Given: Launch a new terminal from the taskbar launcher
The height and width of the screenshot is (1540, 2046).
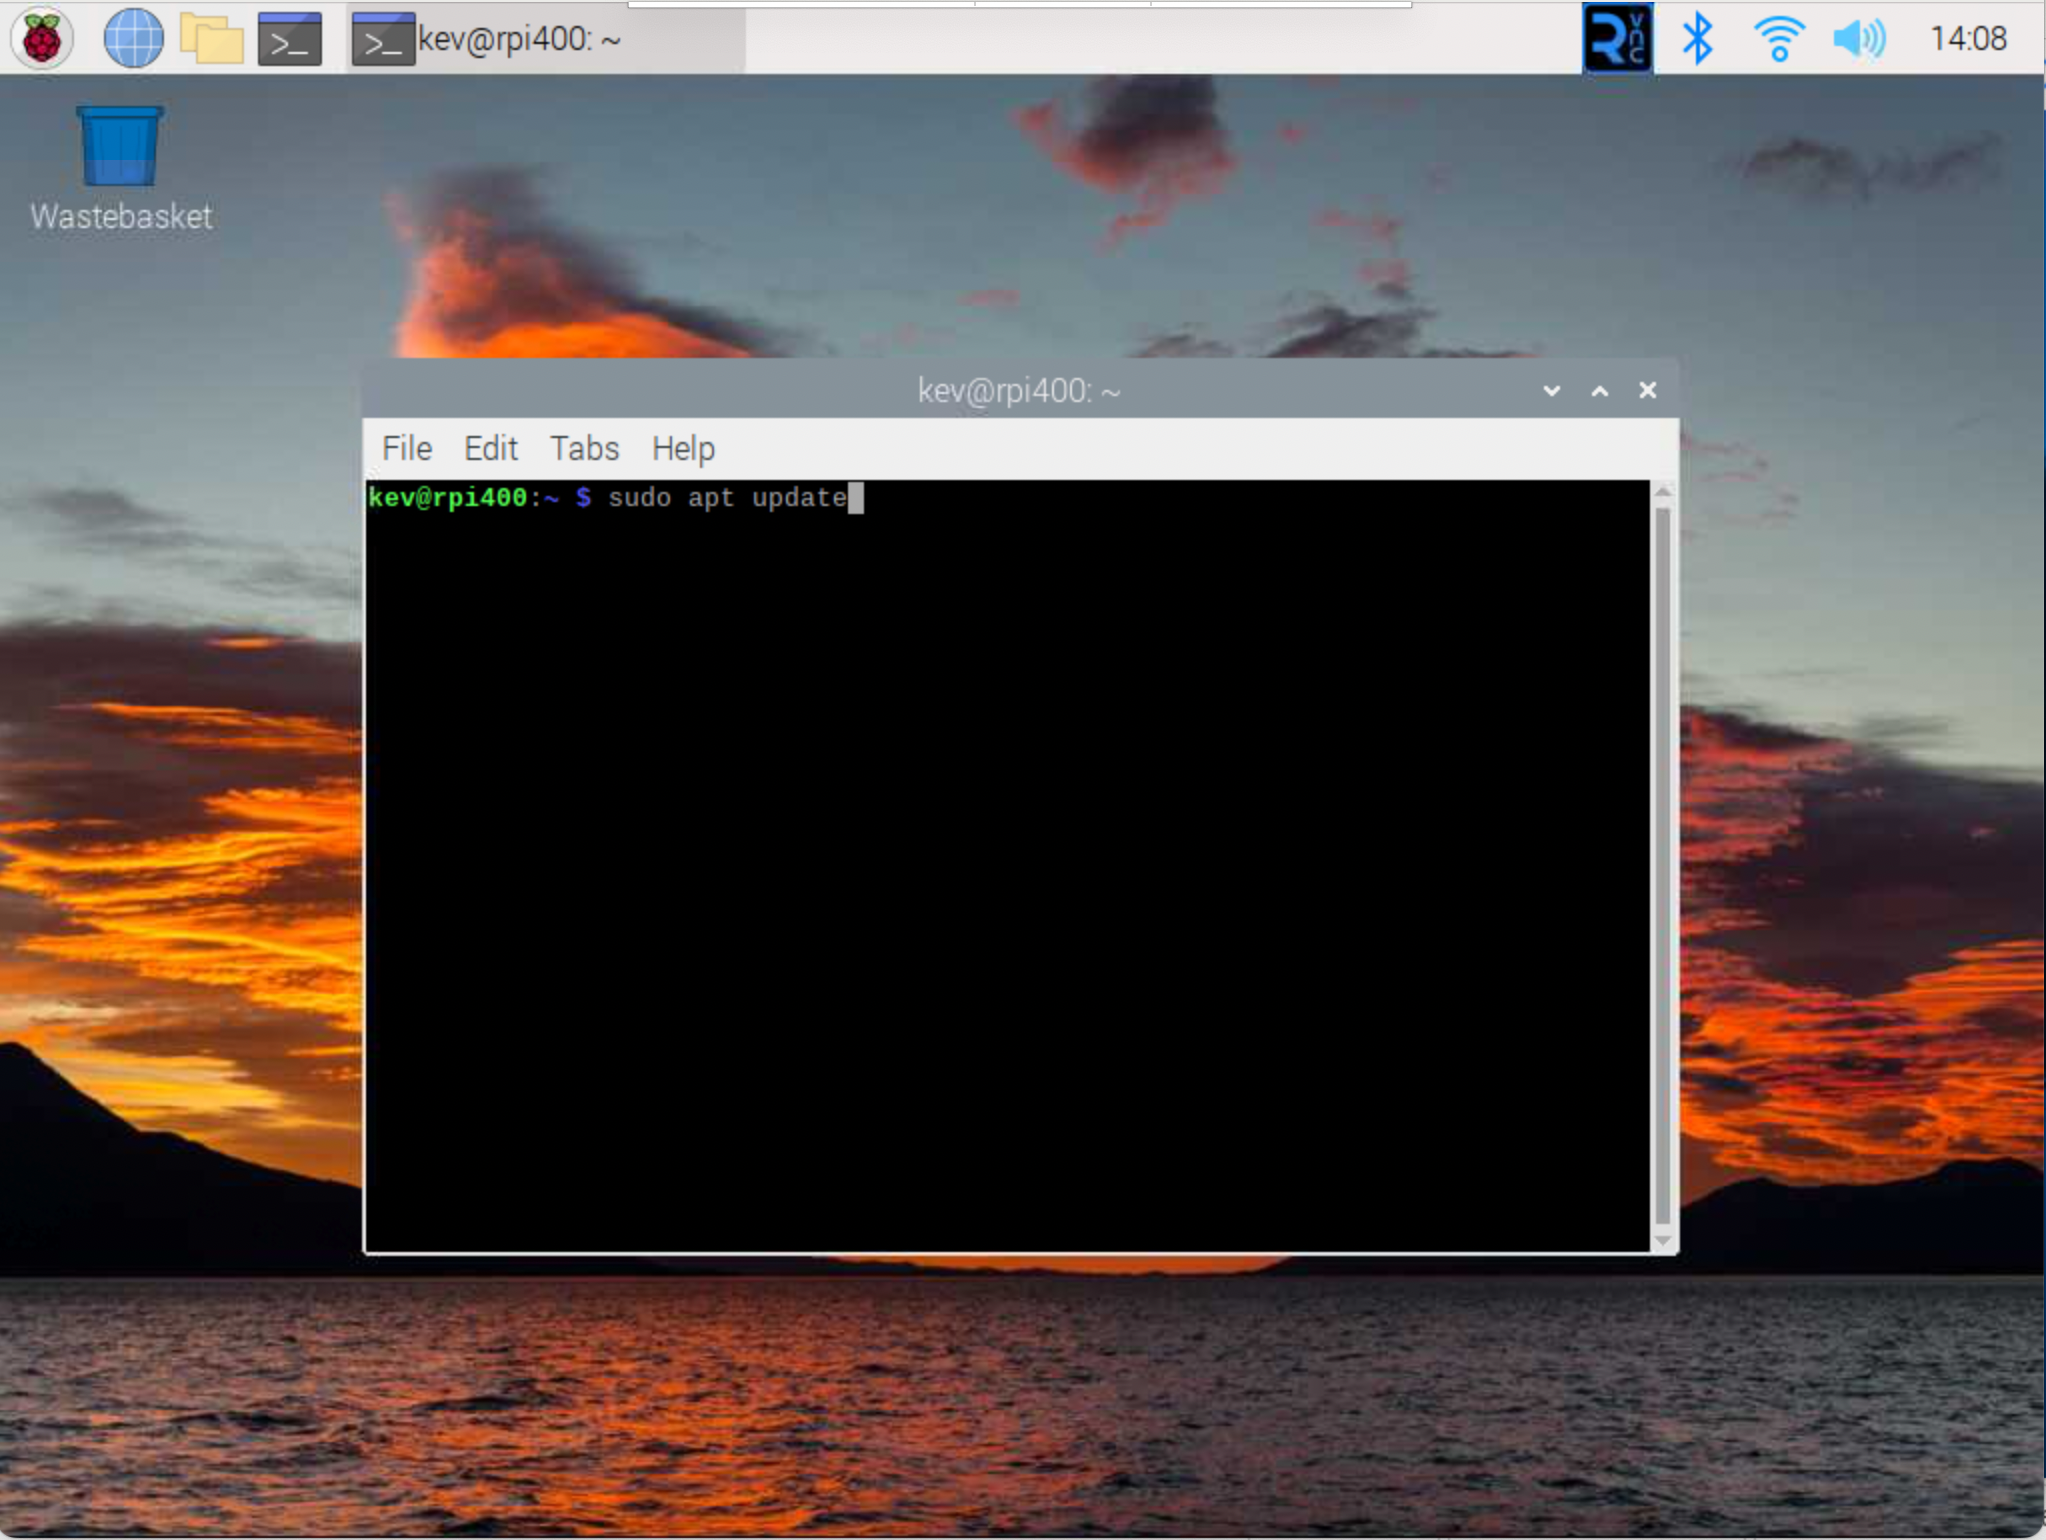Looking at the screenshot, I should pyautogui.click(x=289, y=39).
